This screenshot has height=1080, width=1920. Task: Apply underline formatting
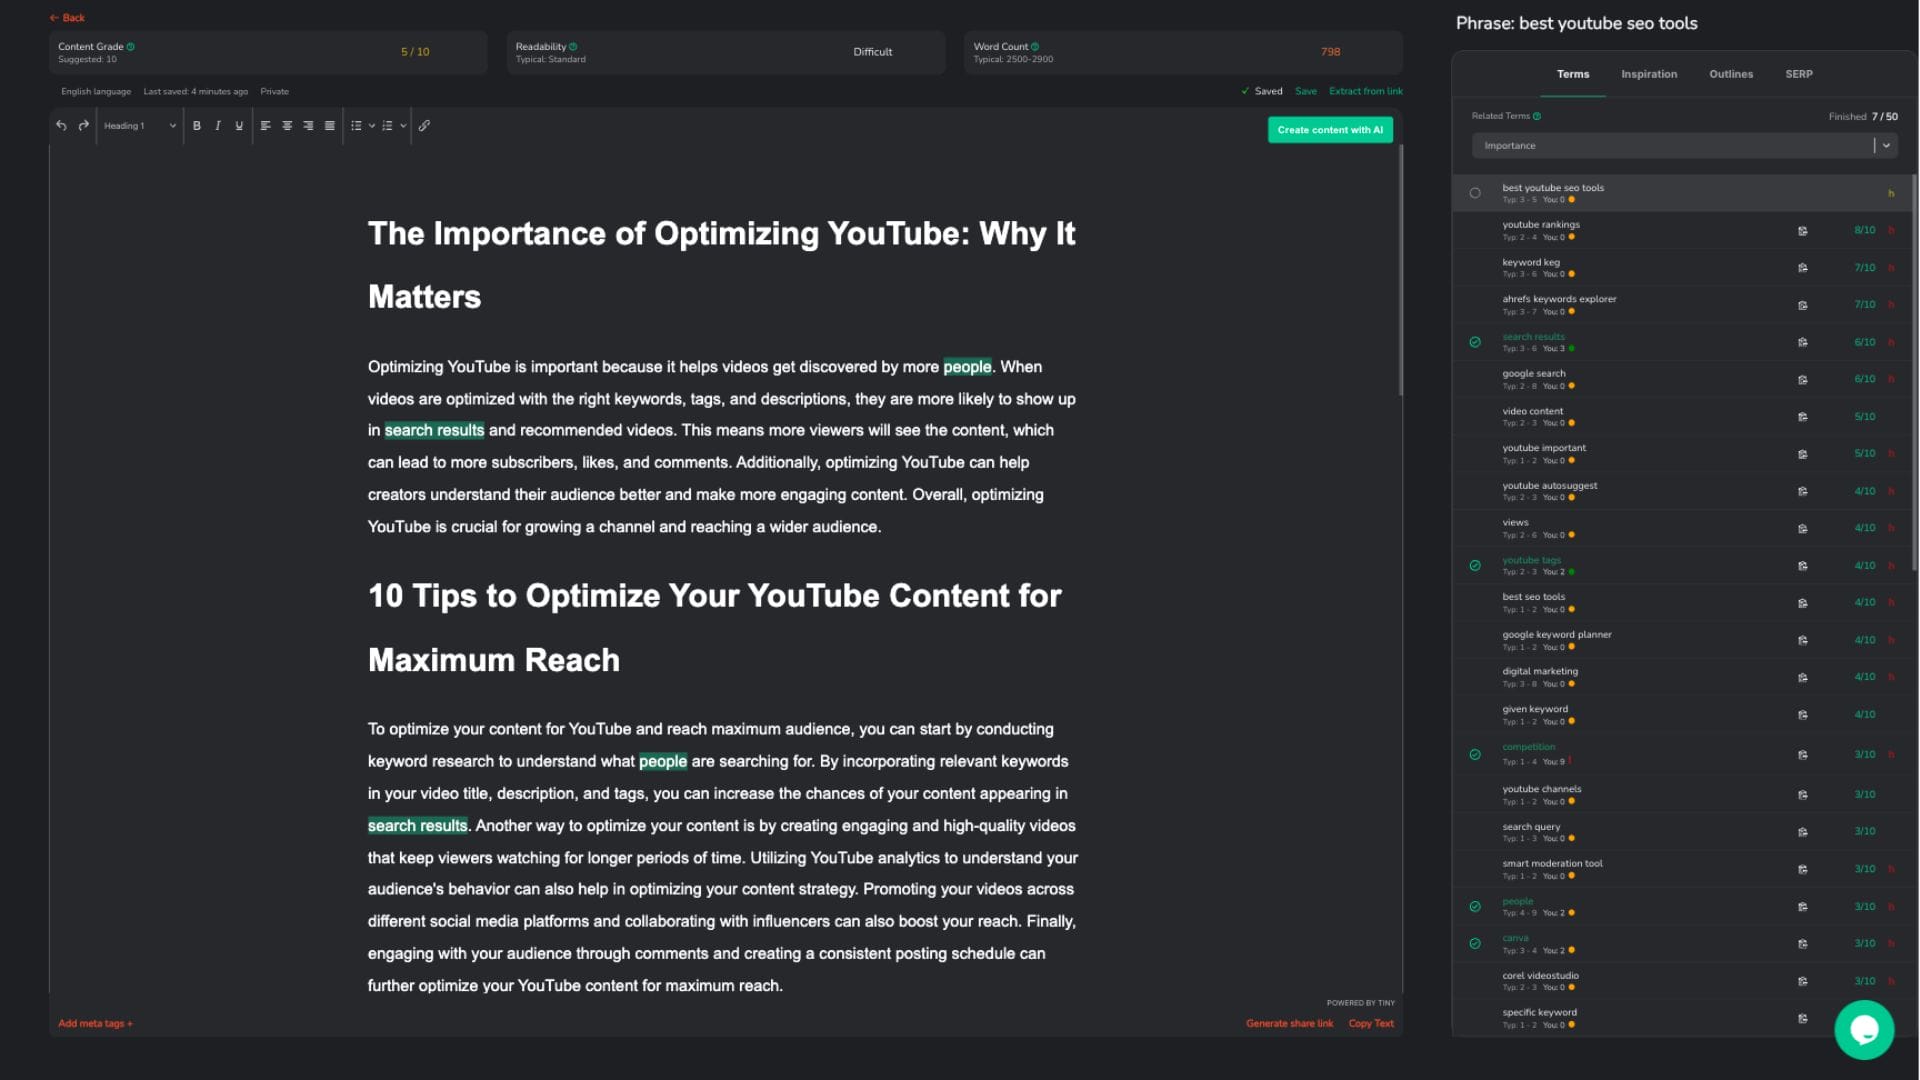pyautogui.click(x=239, y=126)
